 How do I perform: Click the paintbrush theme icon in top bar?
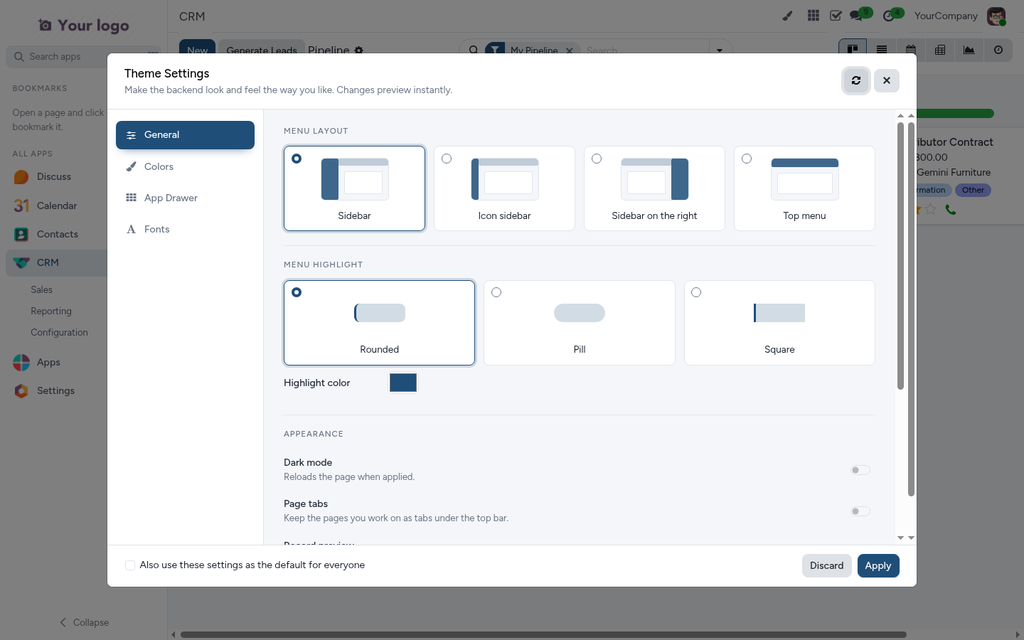tap(788, 16)
